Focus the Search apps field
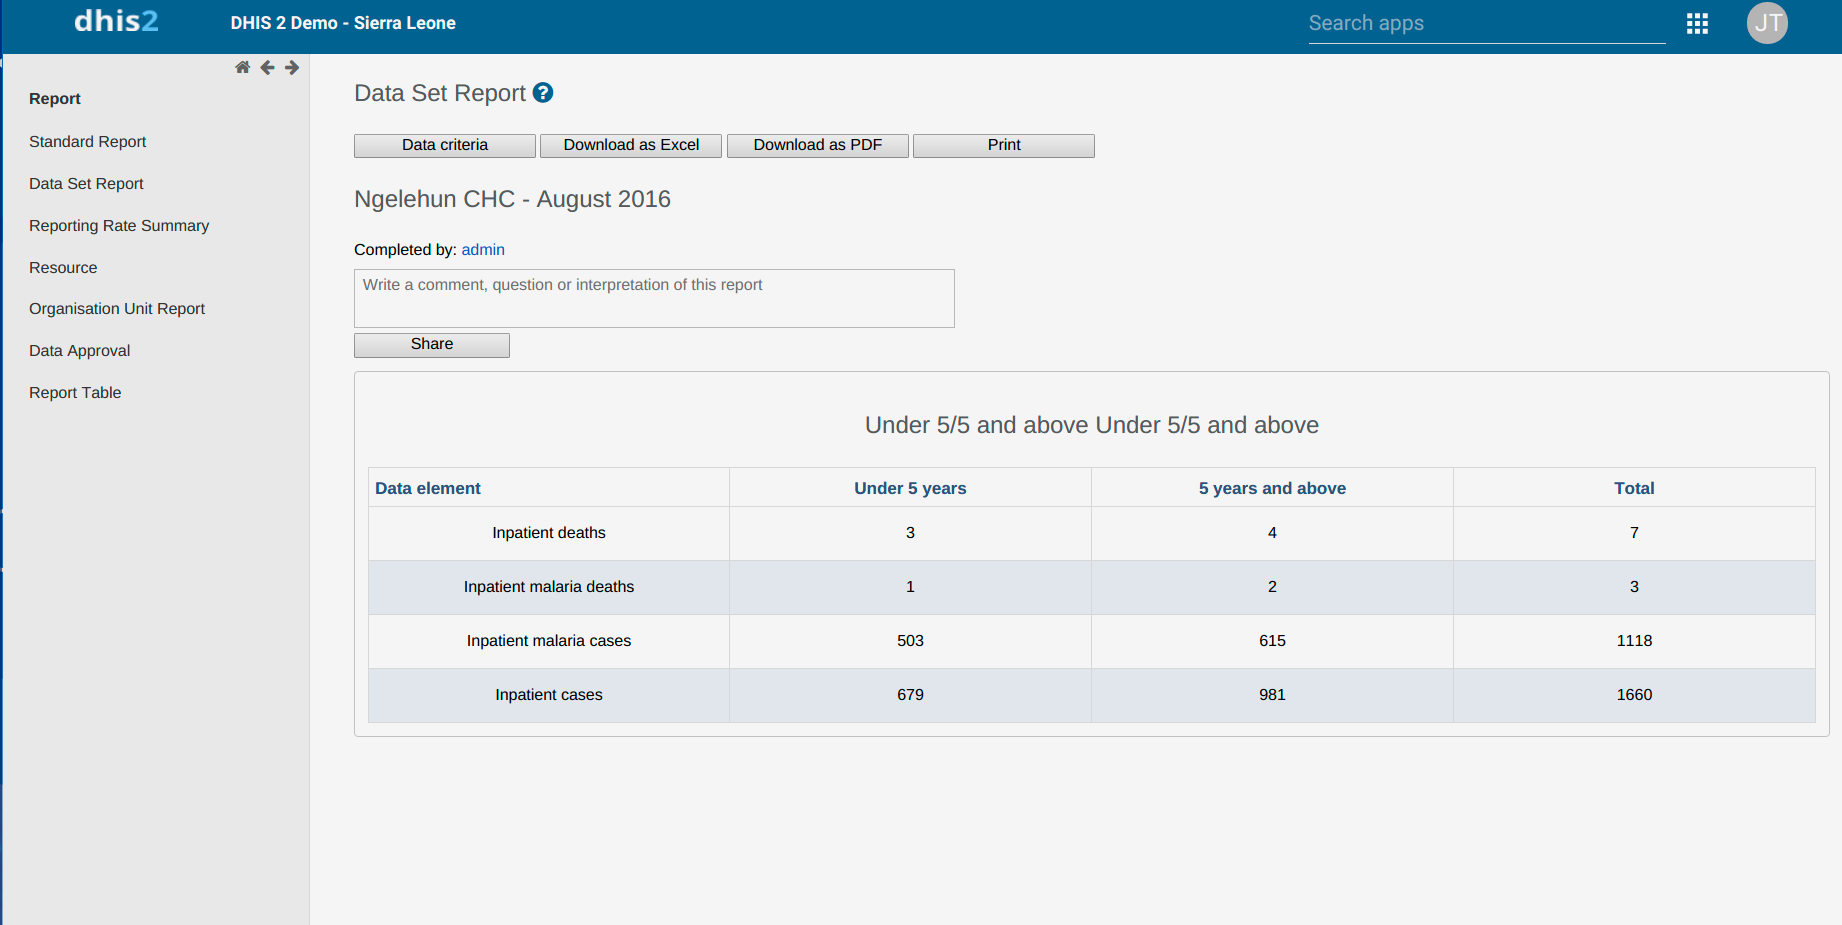The width and height of the screenshot is (1842, 925). pos(1486,24)
